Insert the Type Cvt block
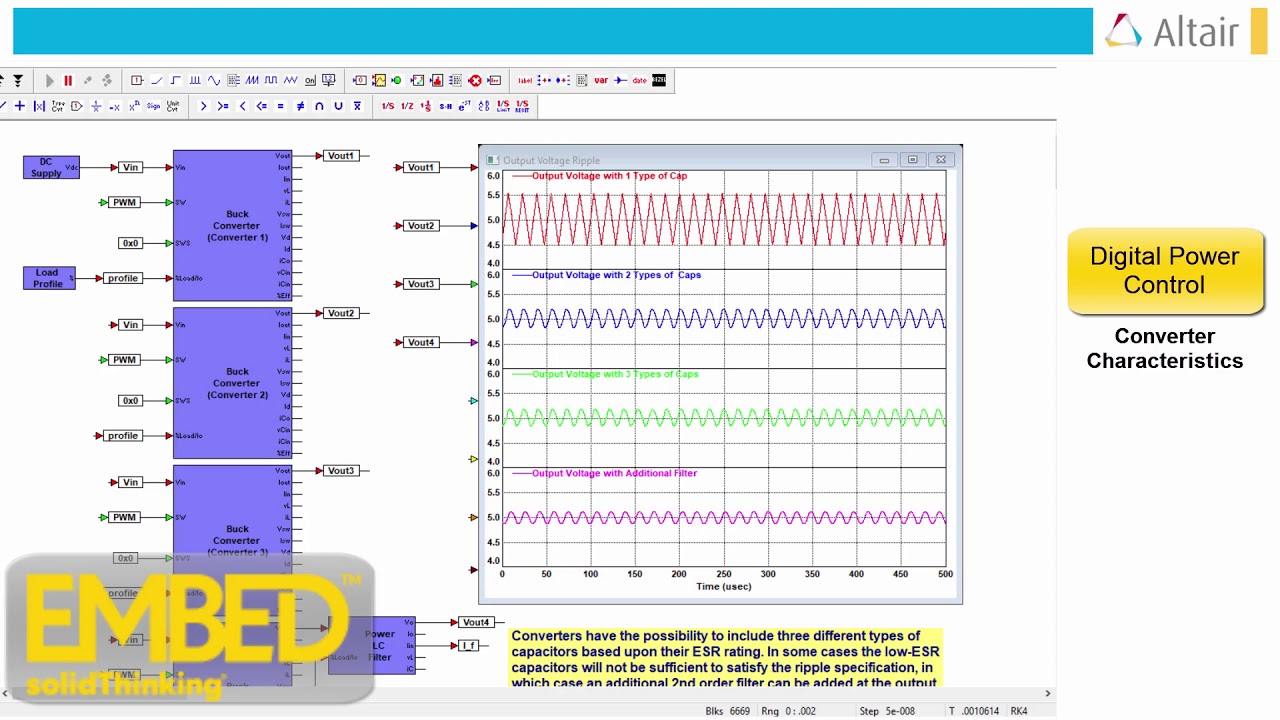 pyautogui.click(x=58, y=106)
